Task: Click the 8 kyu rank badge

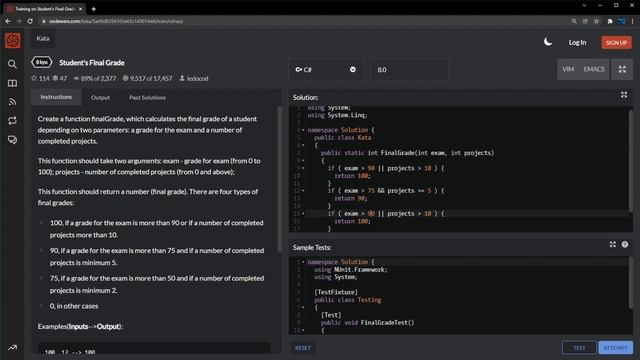Action: (x=42, y=62)
